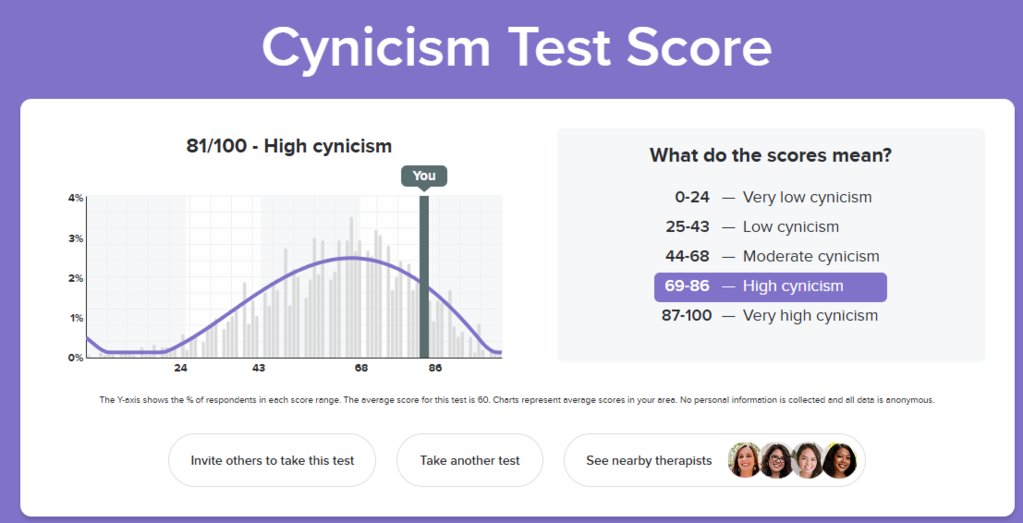This screenshot has height=523, width=1023.
Task: Click the first therapist avatar photo
Action: tap(744, 460)
